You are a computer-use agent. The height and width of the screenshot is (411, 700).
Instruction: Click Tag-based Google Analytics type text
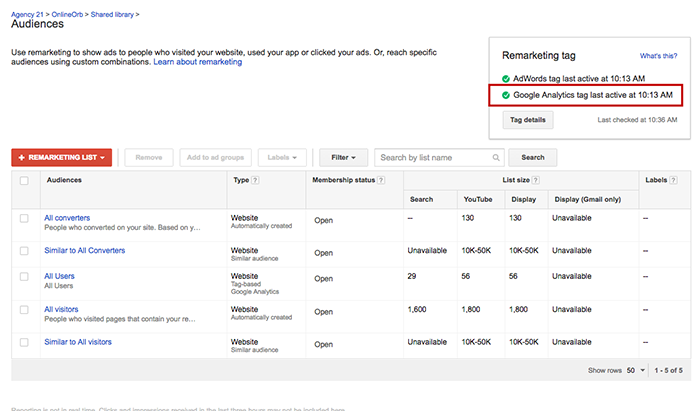pos(255,288)
